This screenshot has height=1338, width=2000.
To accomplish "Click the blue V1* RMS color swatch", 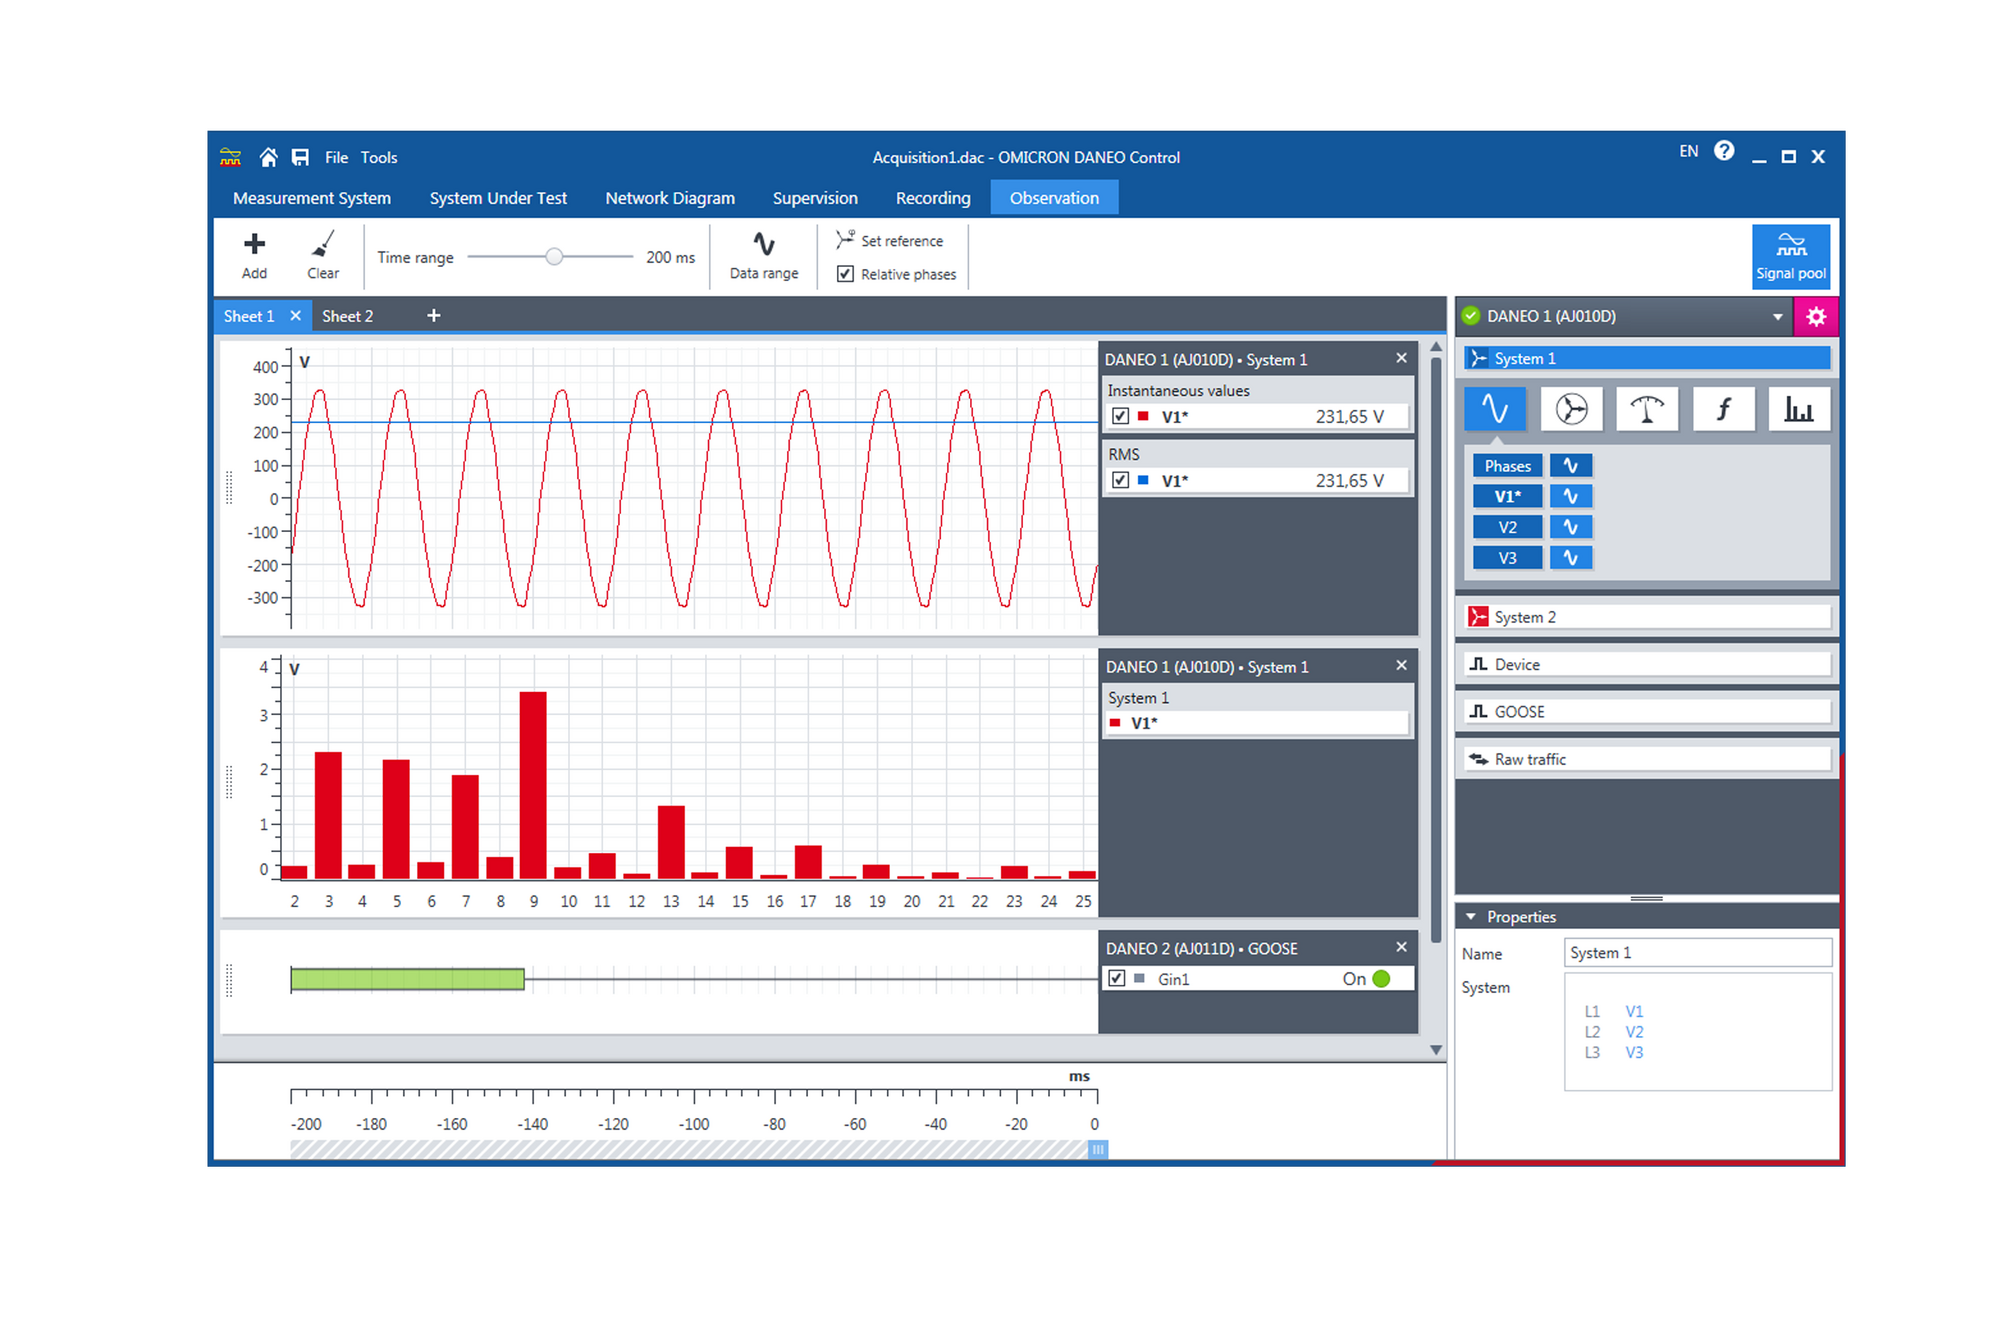I will (x=1143, y=481).
